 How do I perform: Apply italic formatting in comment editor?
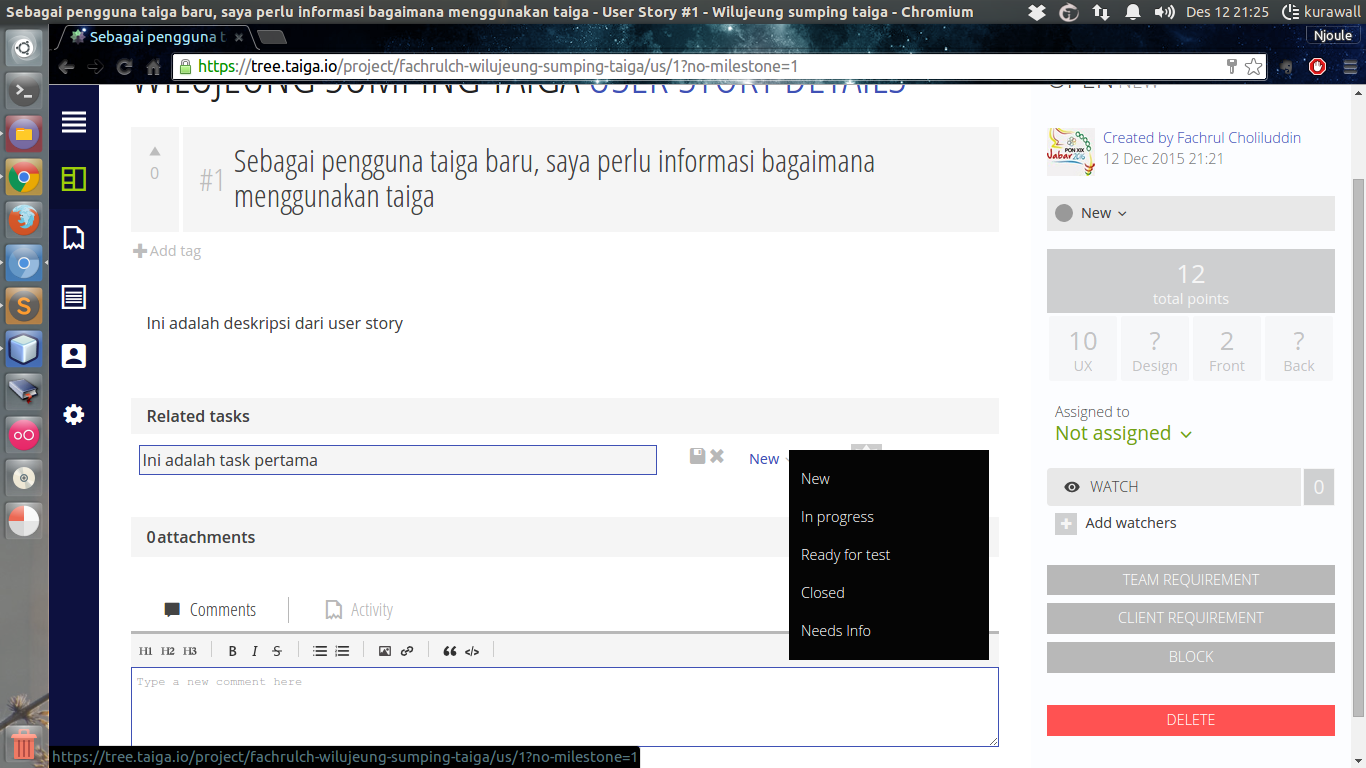coord(254,651)
